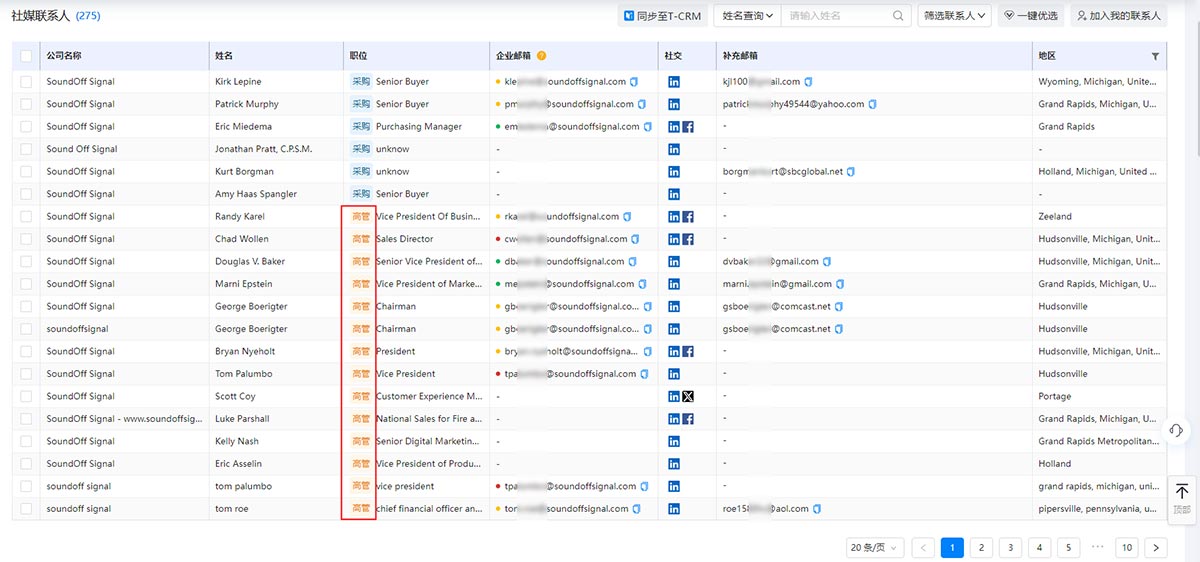Toggle the select-all checkbox in header
Viewport: 1200px width, 562px height.
click(x=26, y=56)
